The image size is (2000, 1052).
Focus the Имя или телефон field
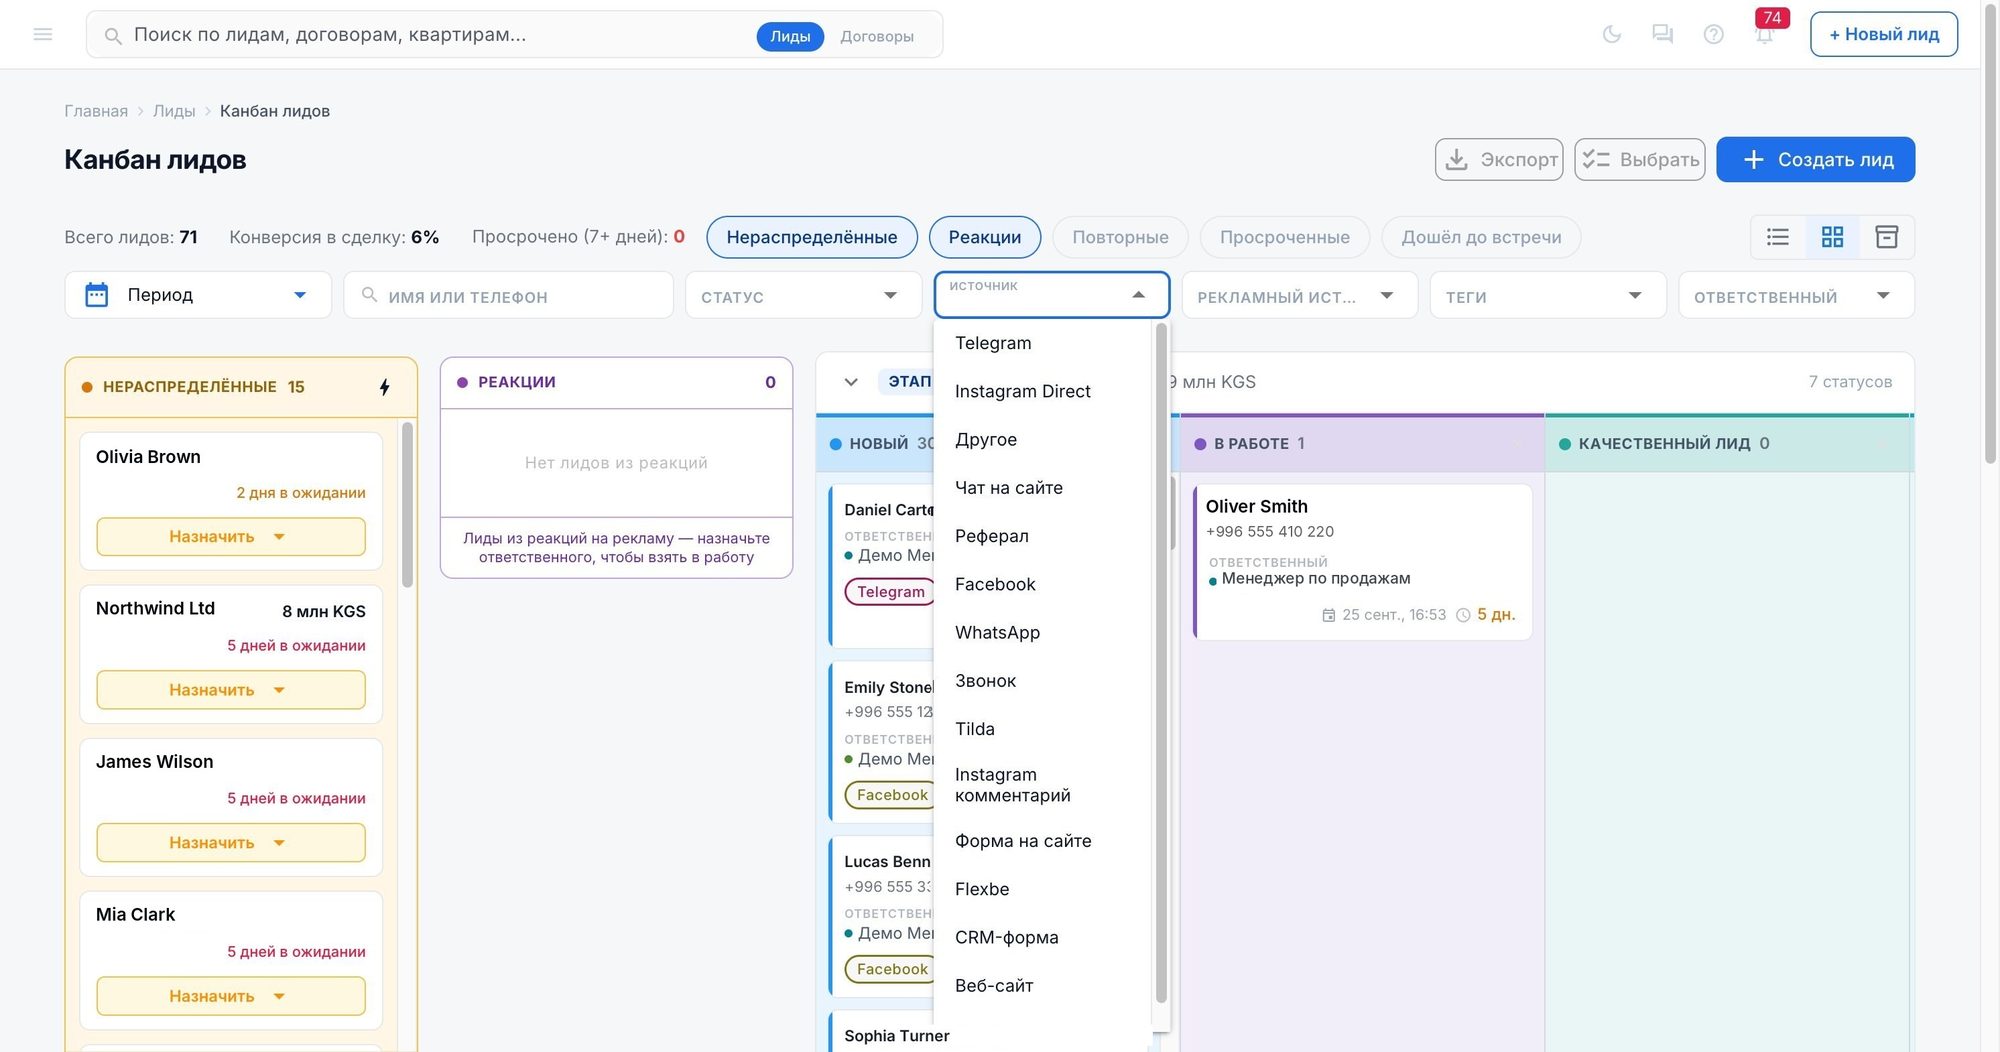tap(508, 295)
